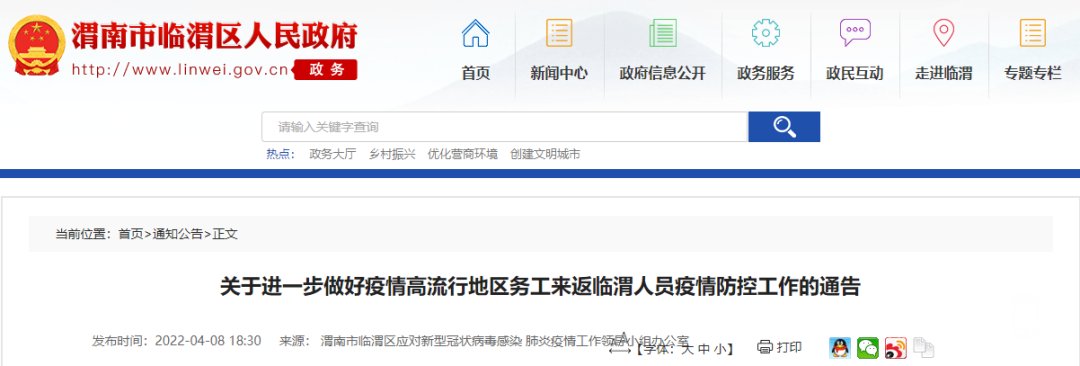The height and width of the screenshot is (366, 1080).
Task: Click 正文 in the breadcrumb
Action: tap(225, 234)
